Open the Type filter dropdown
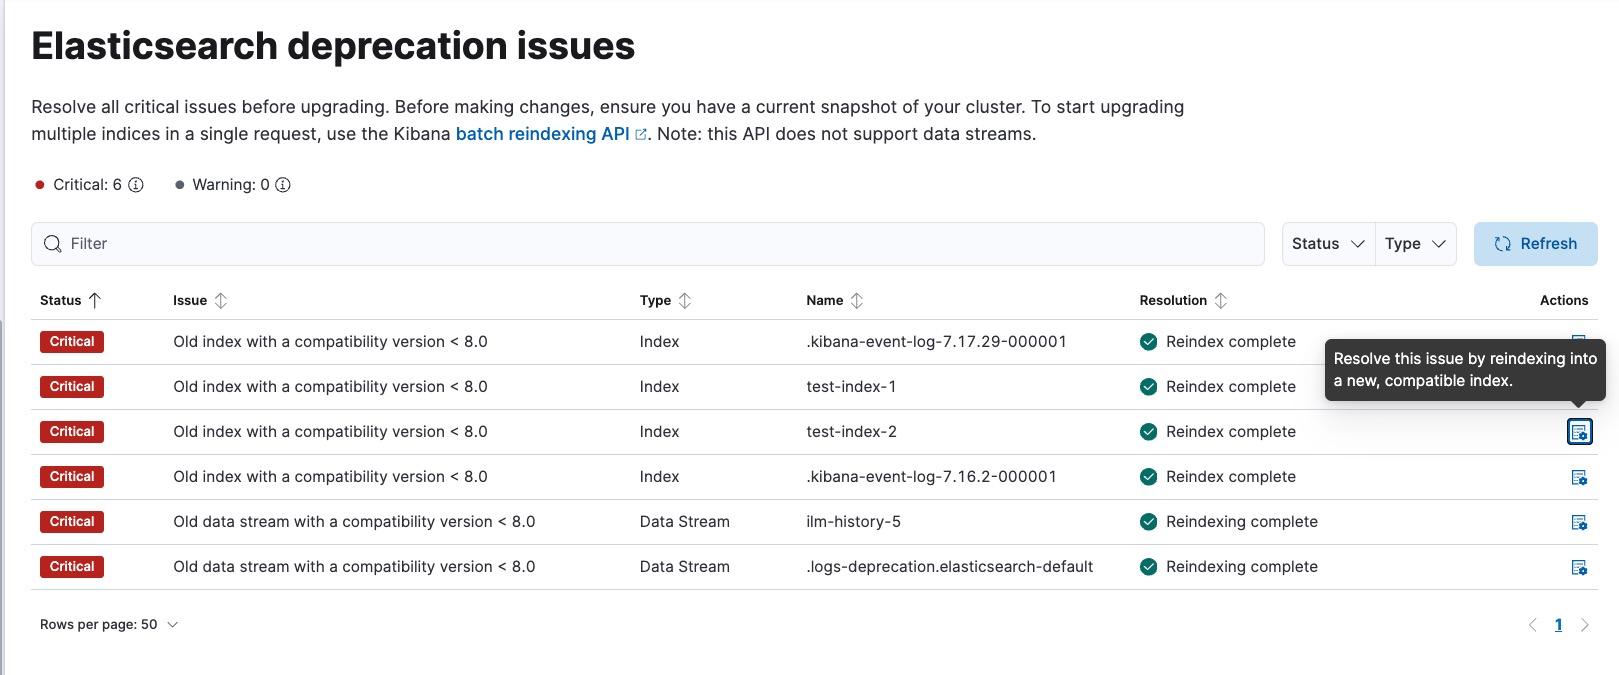 click(x=1415, y=244)
